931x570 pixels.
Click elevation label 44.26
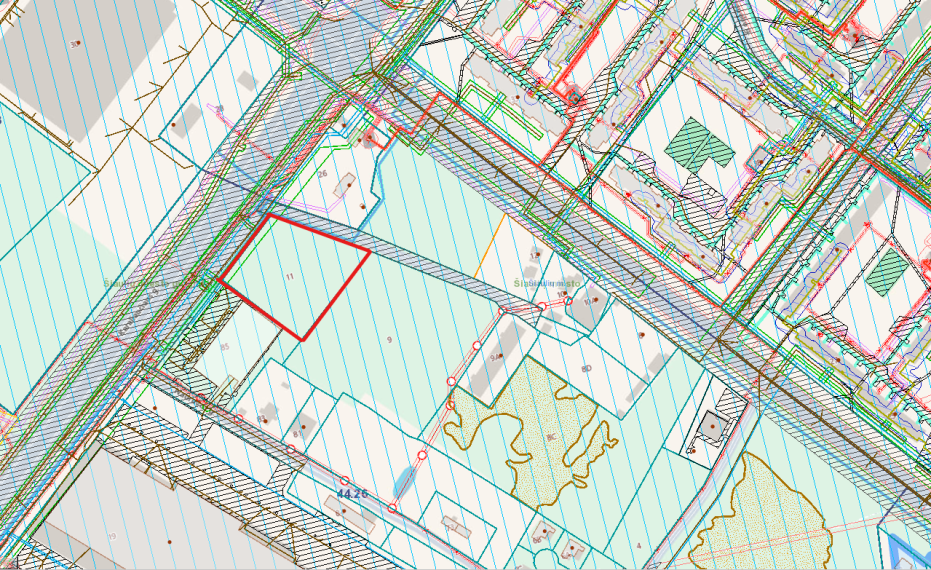[x=352, y=493]
